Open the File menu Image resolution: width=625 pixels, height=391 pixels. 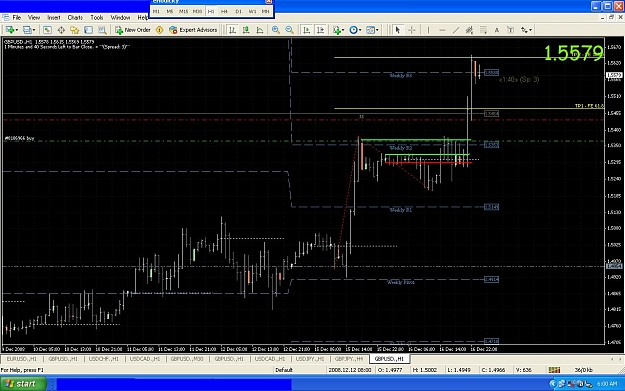click(17, 18)
